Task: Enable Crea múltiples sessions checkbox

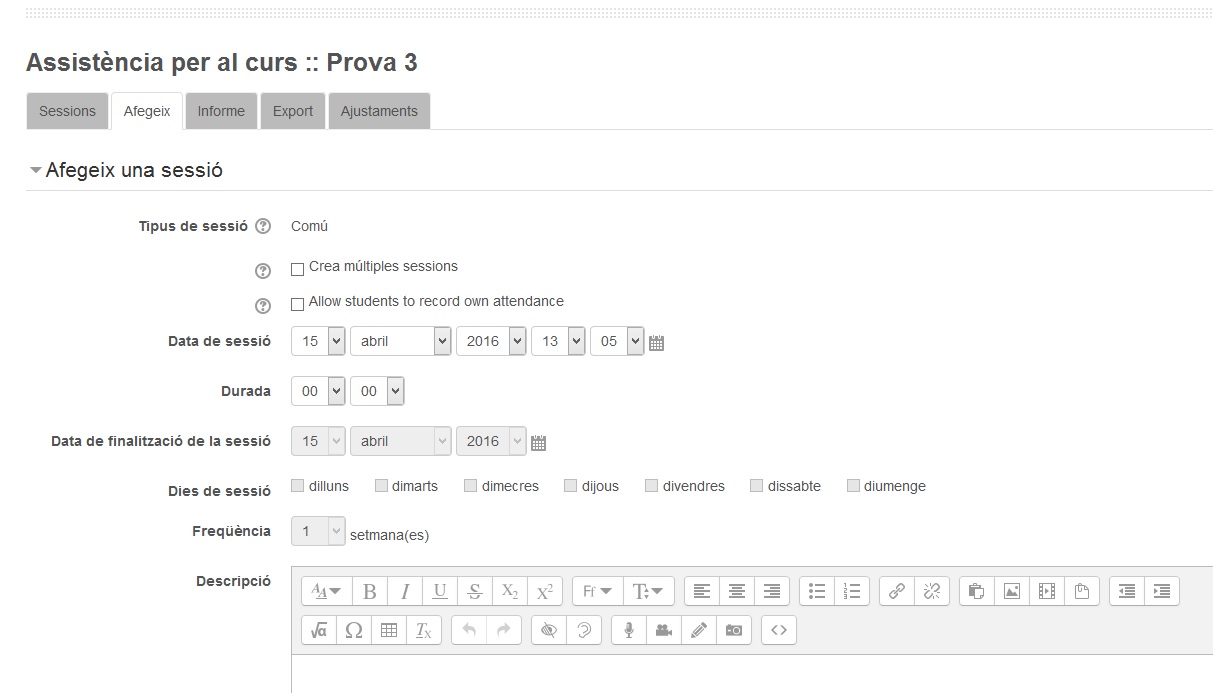Action: tap(297, 269)
